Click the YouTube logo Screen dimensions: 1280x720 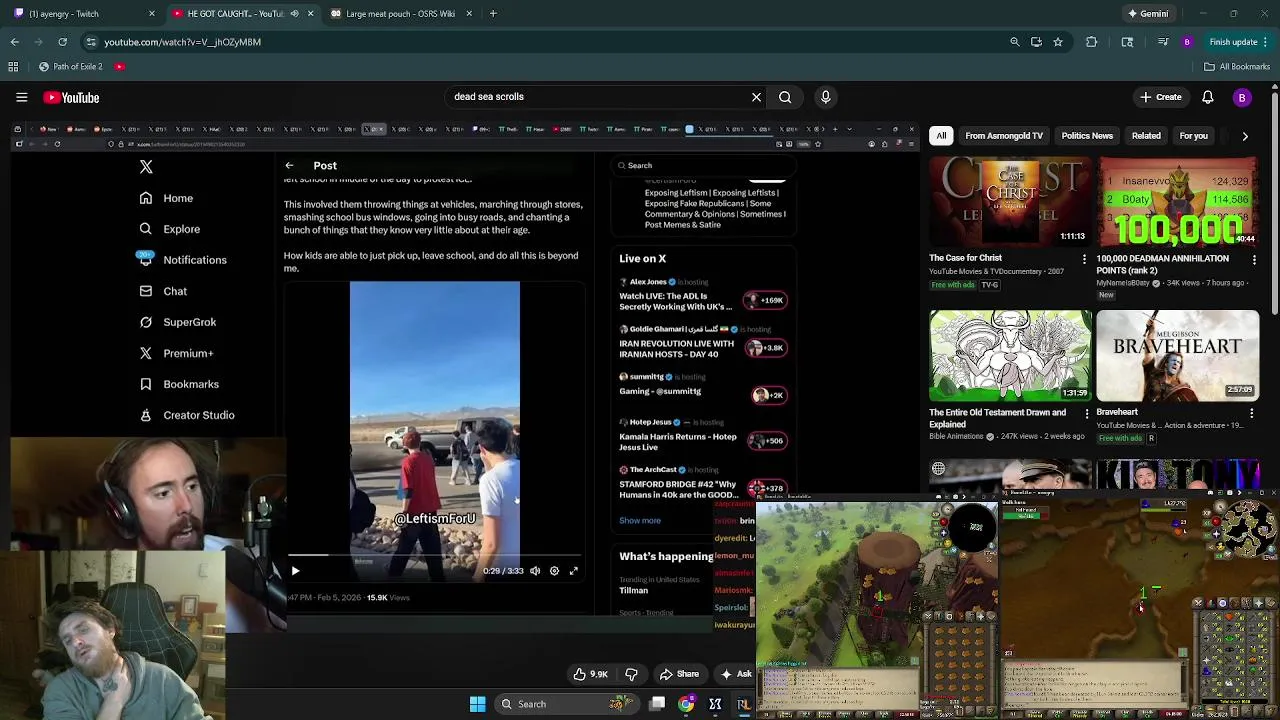click(x=71, y=97)
